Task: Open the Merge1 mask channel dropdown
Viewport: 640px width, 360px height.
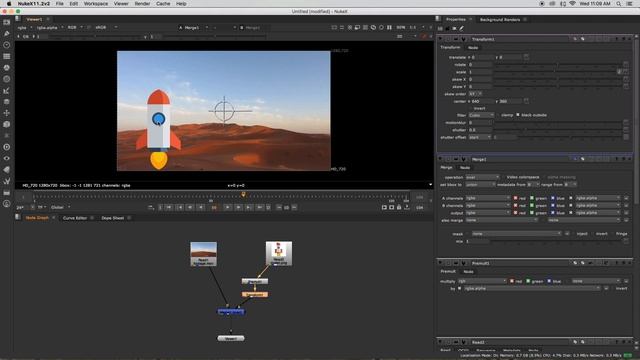Action: point(516,233)
